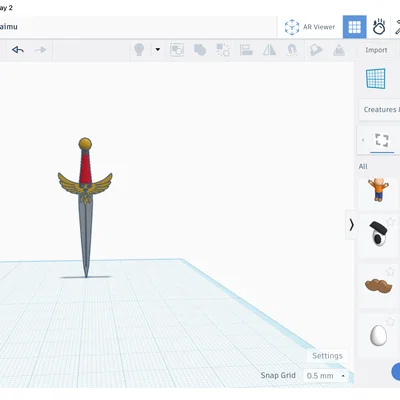Viewport: 400px width, 400px height.
Task: Undo the last action
Action: (x=18, y=50)
